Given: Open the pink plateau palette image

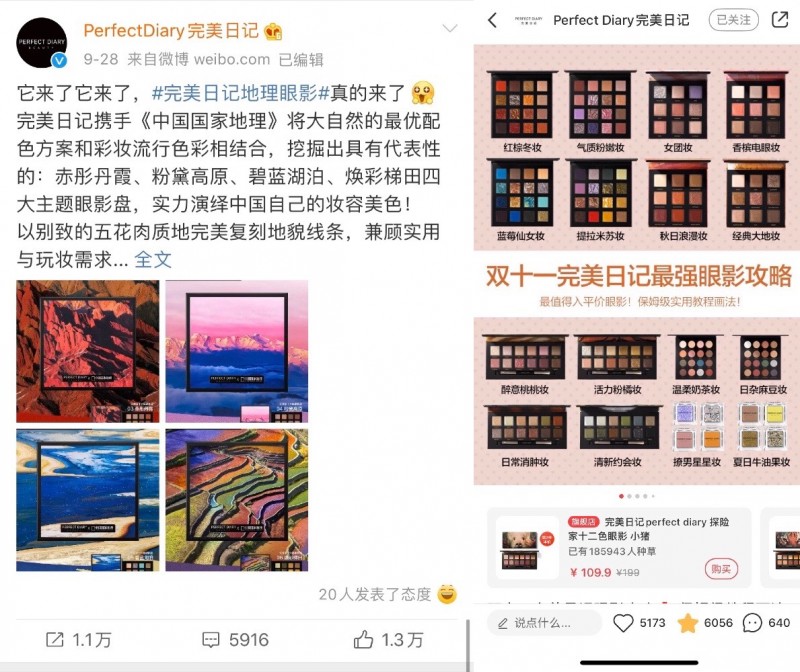Looking at the screenshot, I should click(237, 352).
